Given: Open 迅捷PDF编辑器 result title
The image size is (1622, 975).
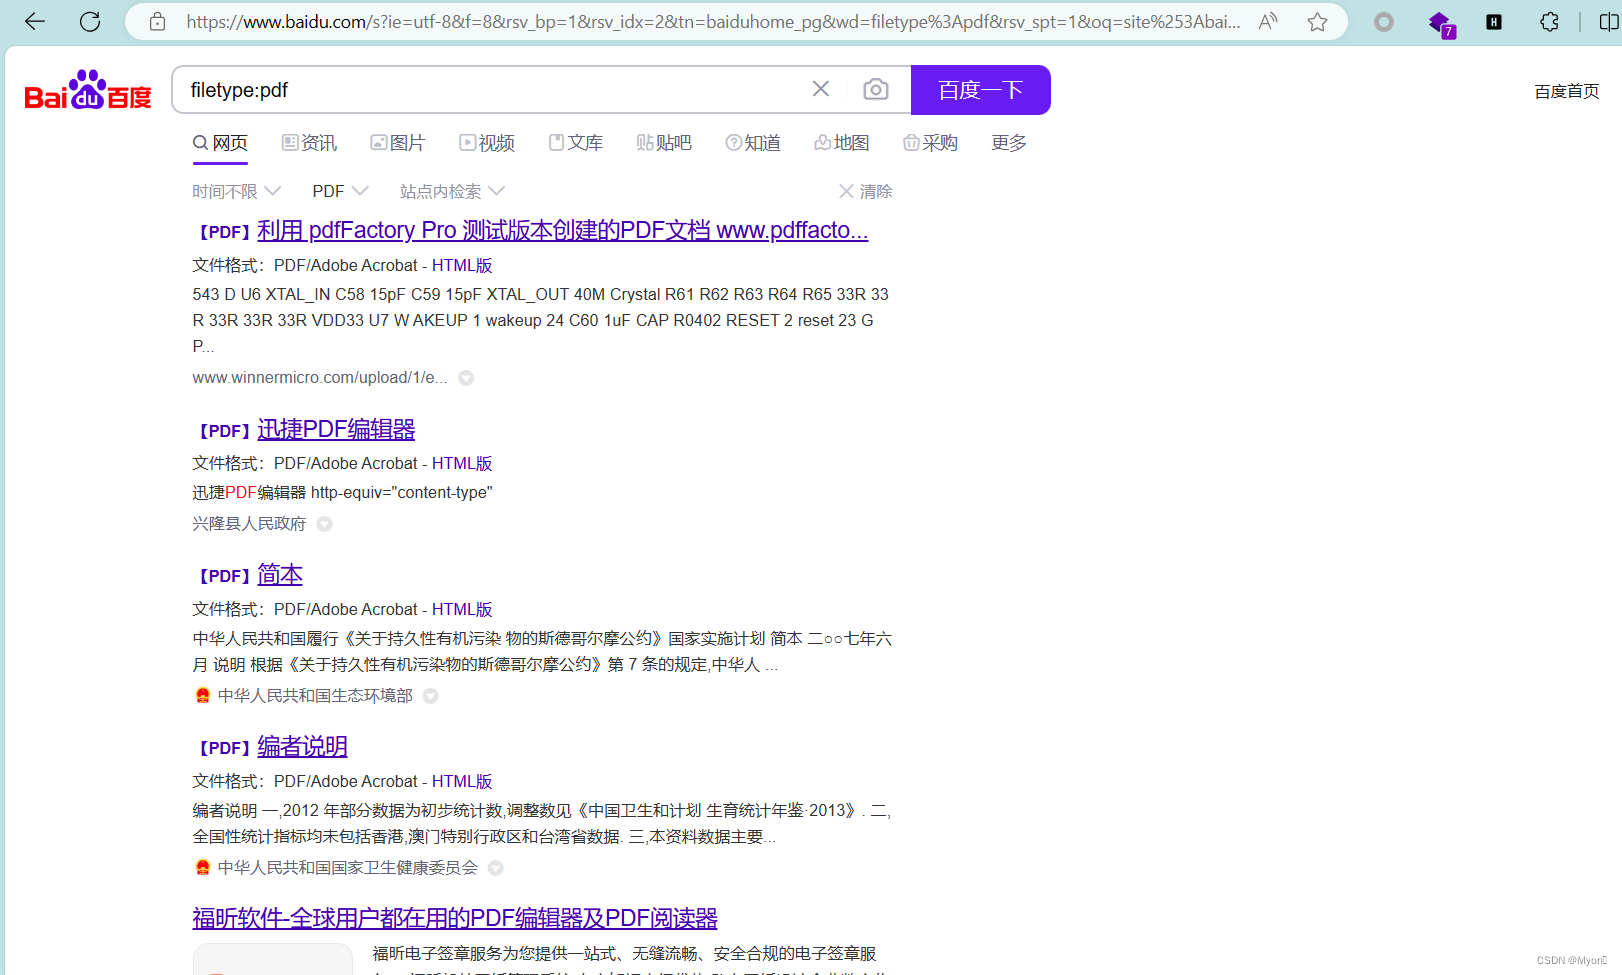Looking at the screenshot, I should click(336, 429).
